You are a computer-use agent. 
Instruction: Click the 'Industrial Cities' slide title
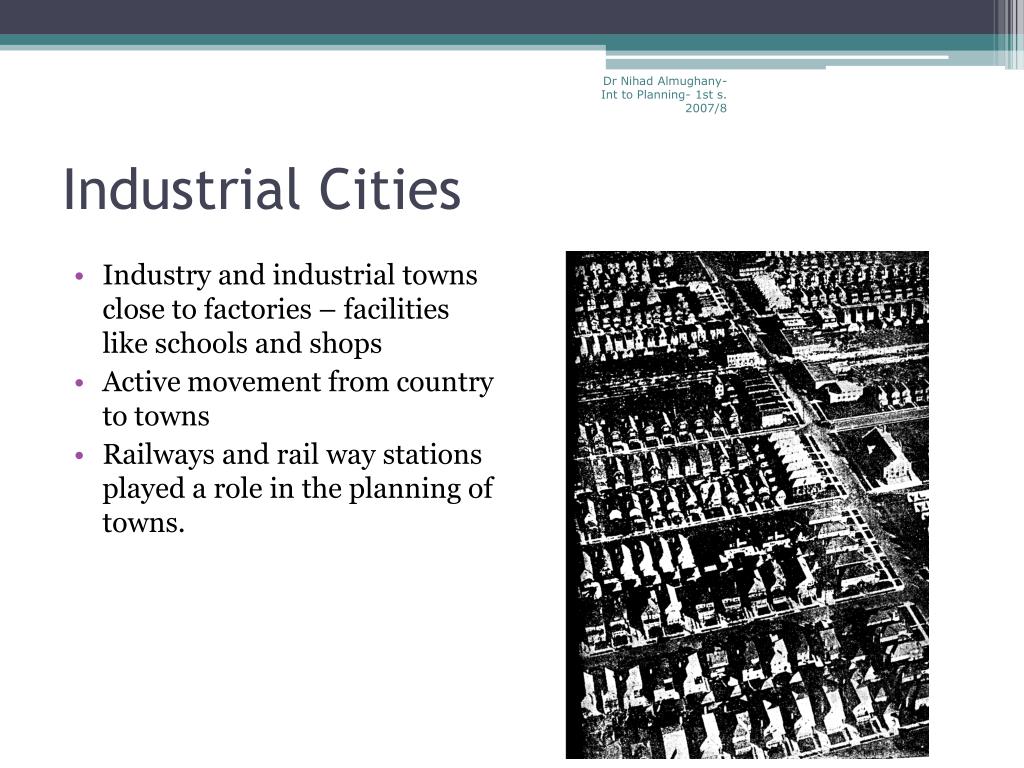[262, 189]
